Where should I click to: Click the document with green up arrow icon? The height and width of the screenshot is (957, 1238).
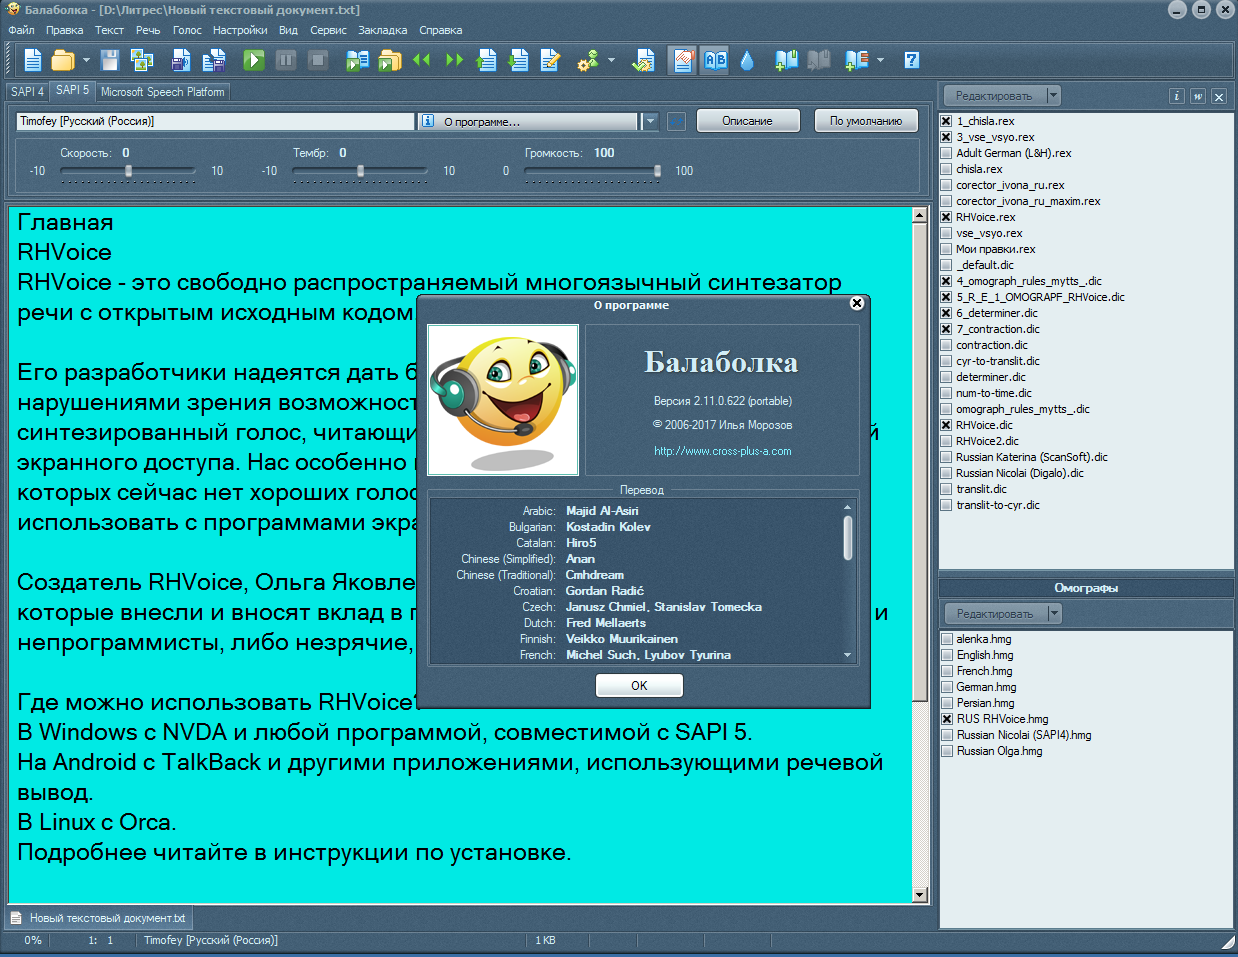point(486,60)
